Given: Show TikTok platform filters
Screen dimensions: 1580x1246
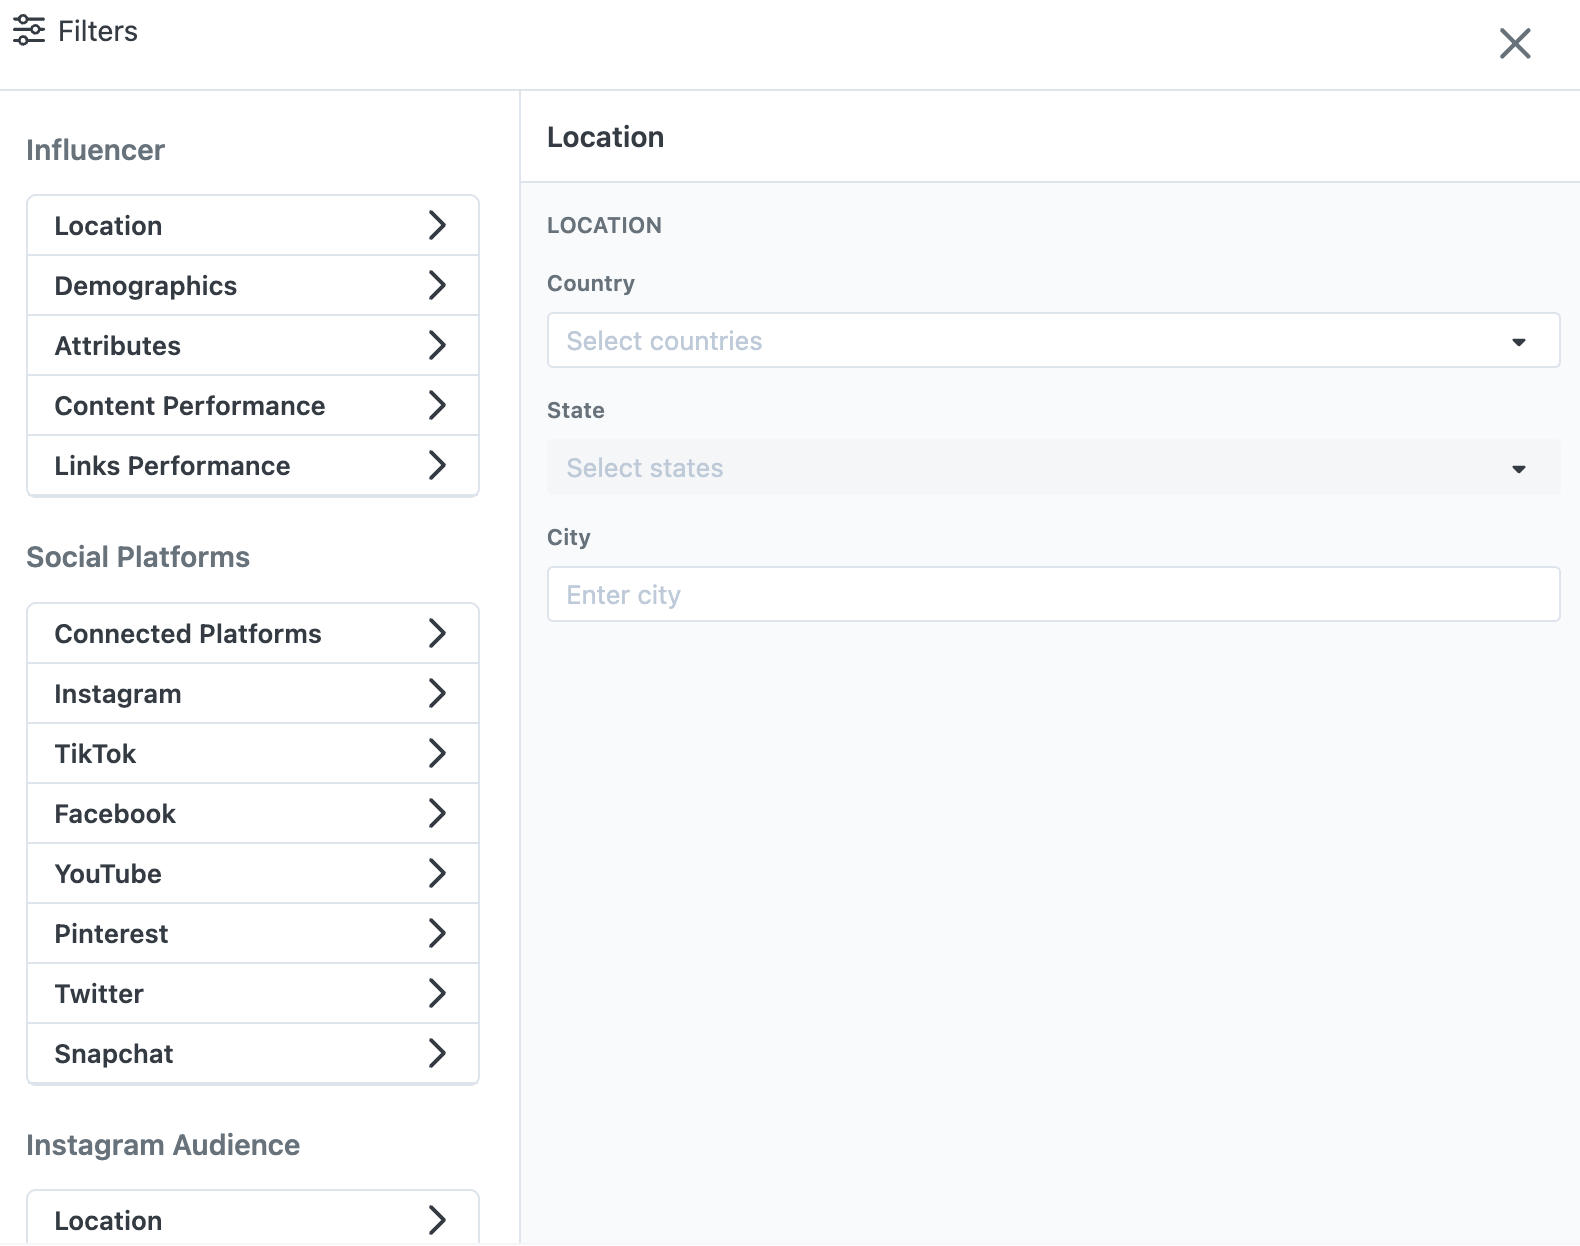Looking at the screenshot, I should [x=253, y=754].
